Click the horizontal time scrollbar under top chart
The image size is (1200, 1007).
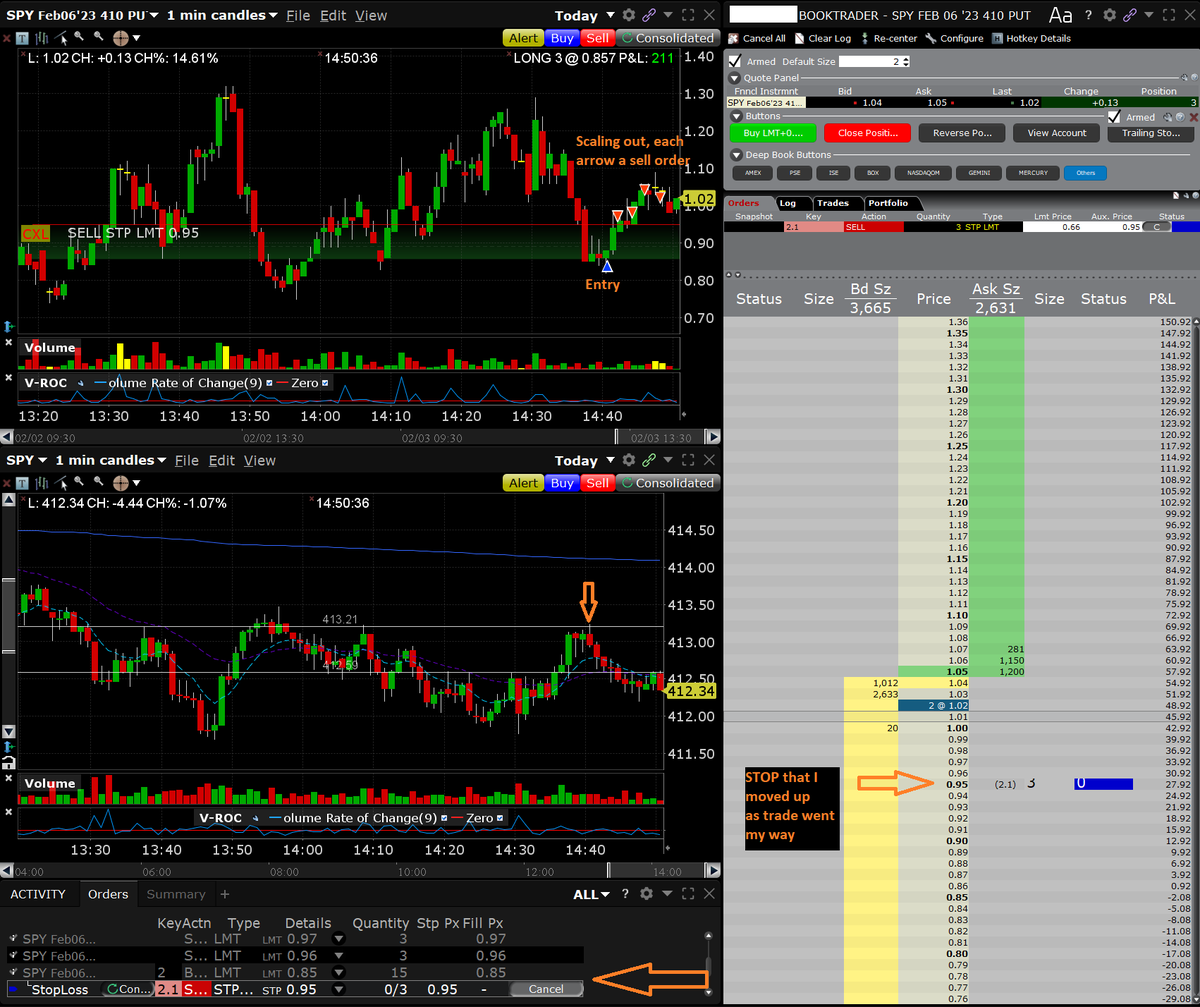360,438
